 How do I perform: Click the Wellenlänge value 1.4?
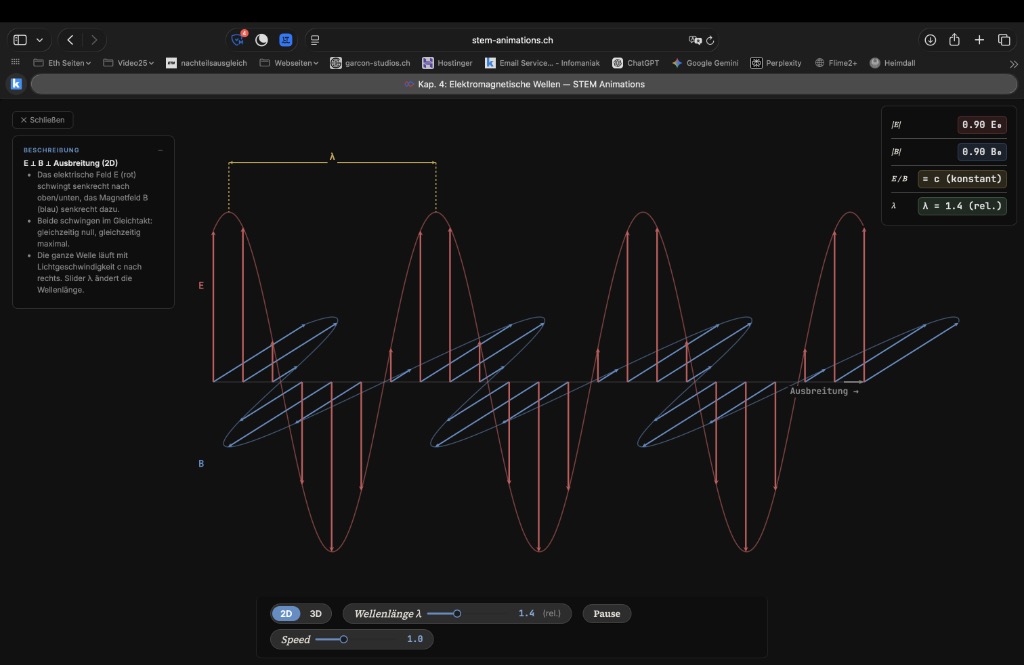pos(526,613)
